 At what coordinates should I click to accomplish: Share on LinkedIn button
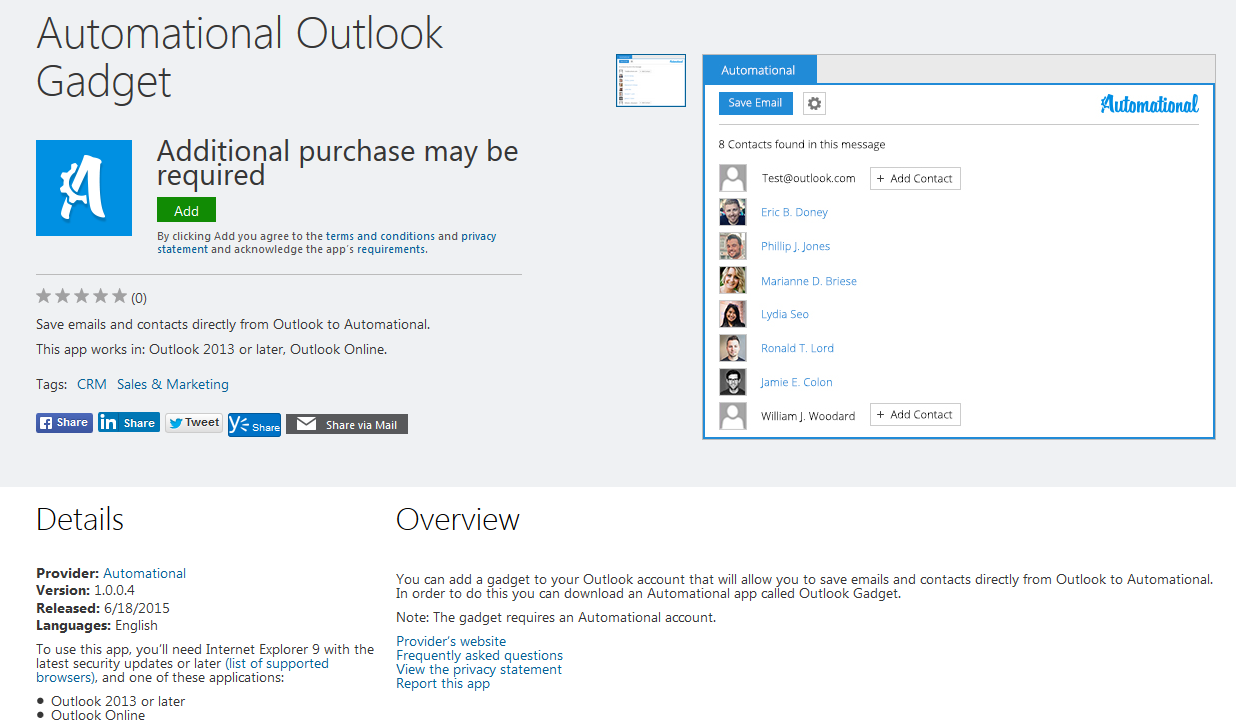point(129,423)
